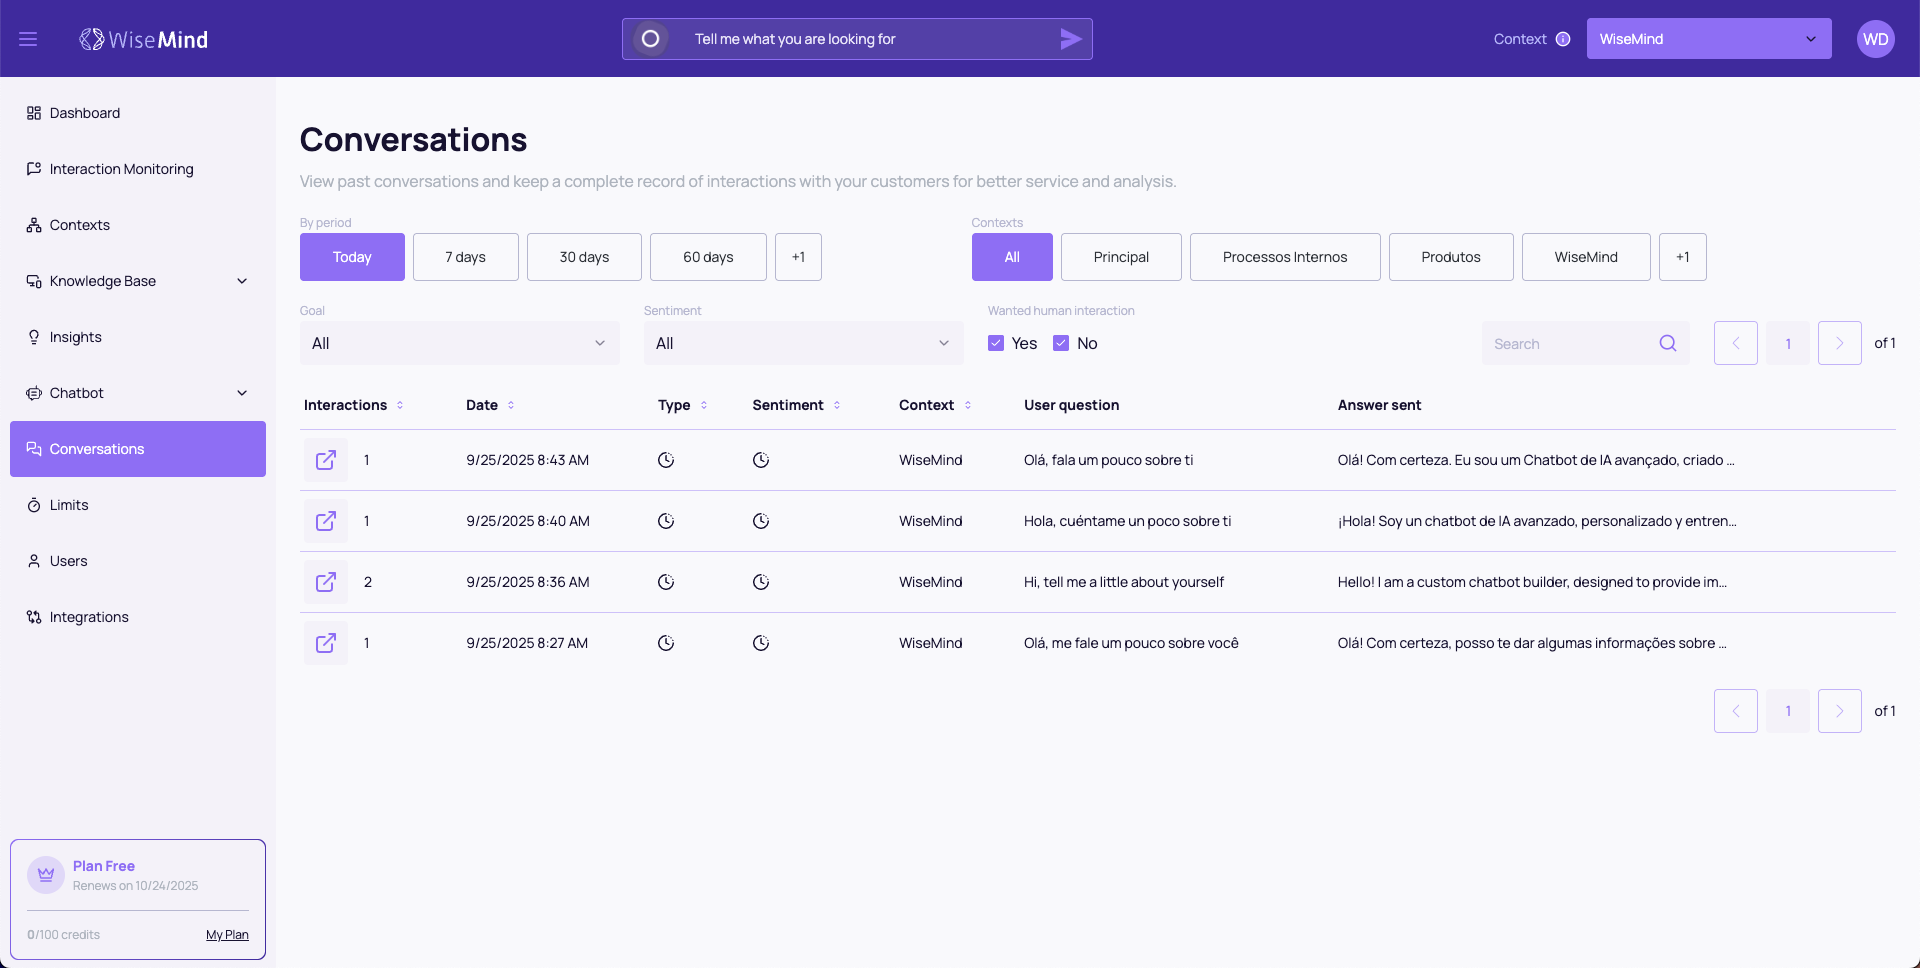
Task: Click the Context info icon
Action: point(1563,39)
